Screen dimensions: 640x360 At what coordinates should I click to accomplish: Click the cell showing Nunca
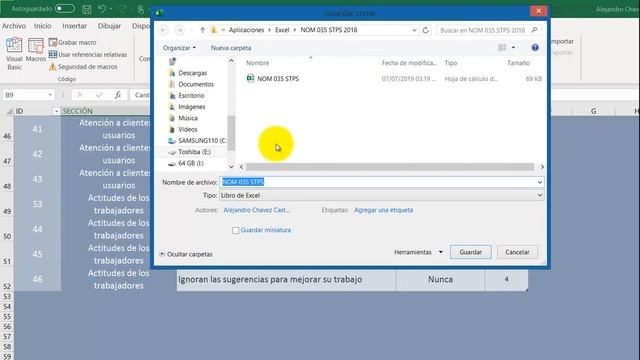coord(440,280)
